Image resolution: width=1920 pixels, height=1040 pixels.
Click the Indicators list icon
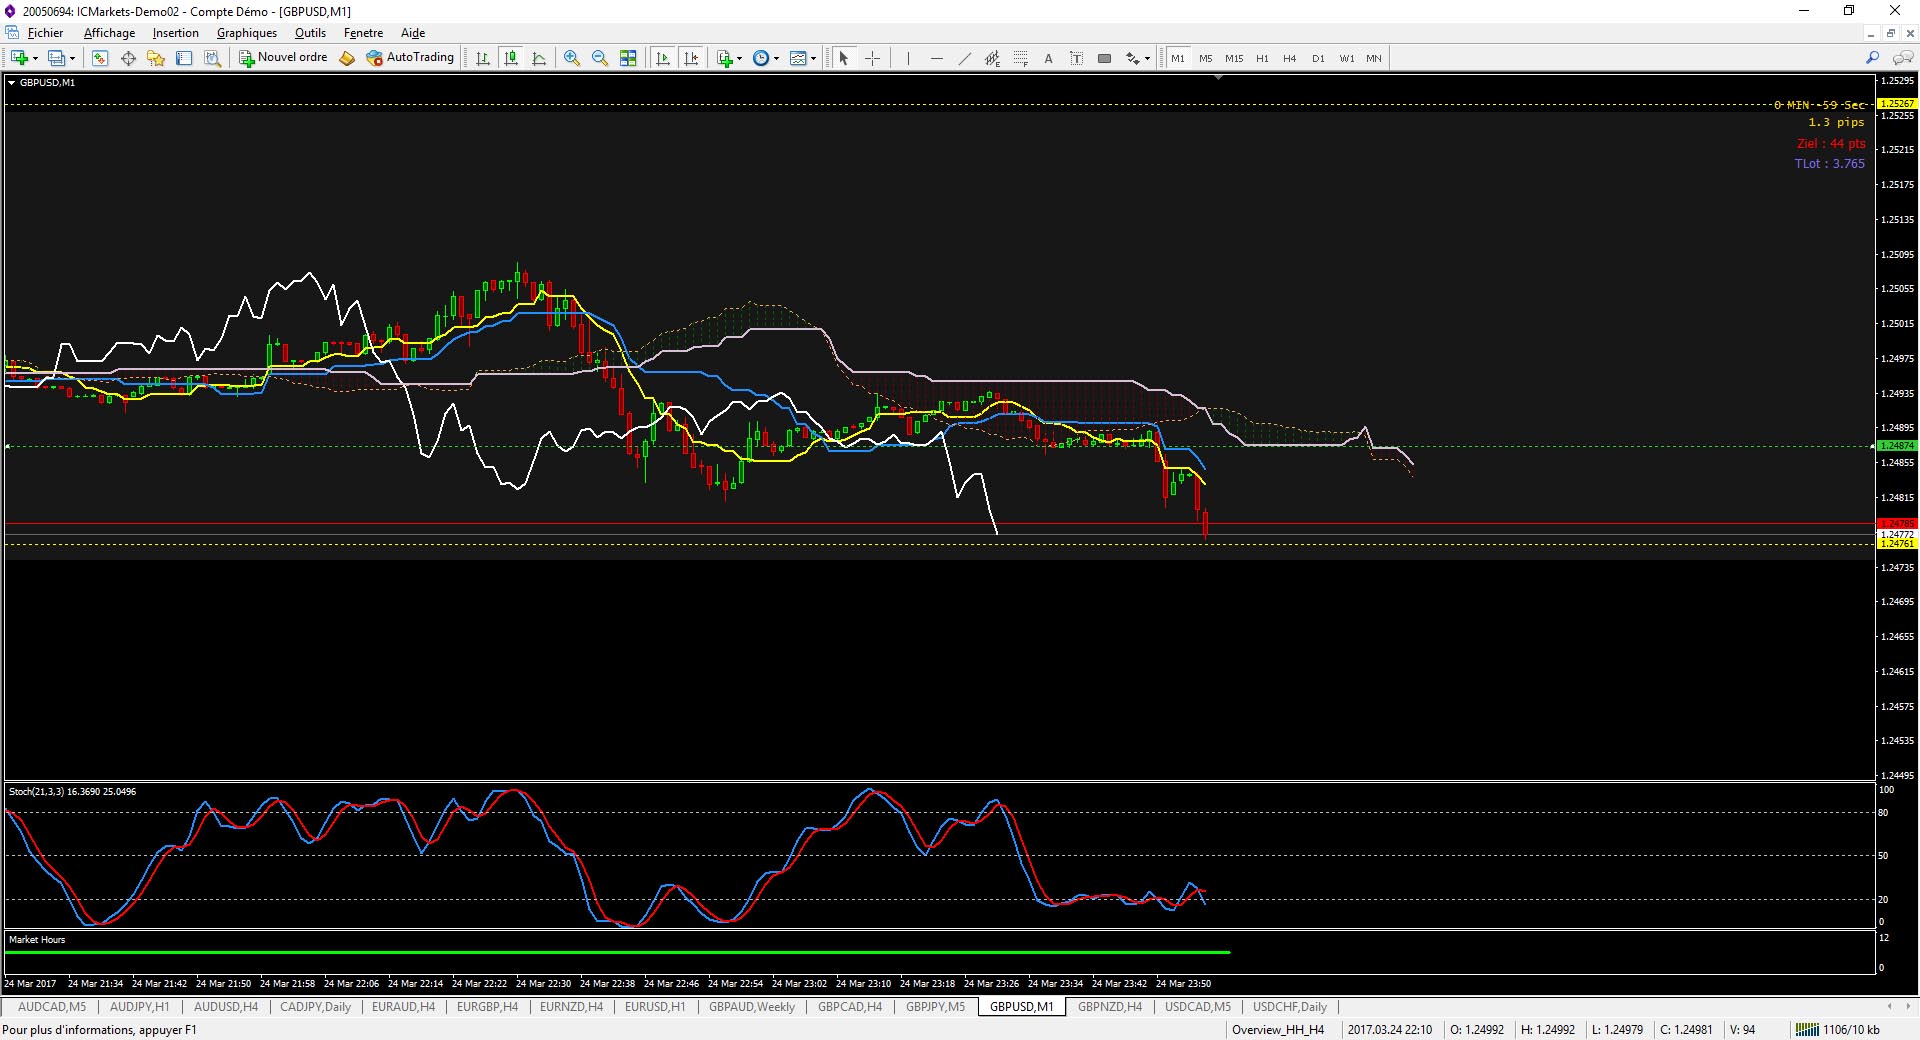[725, 58]
